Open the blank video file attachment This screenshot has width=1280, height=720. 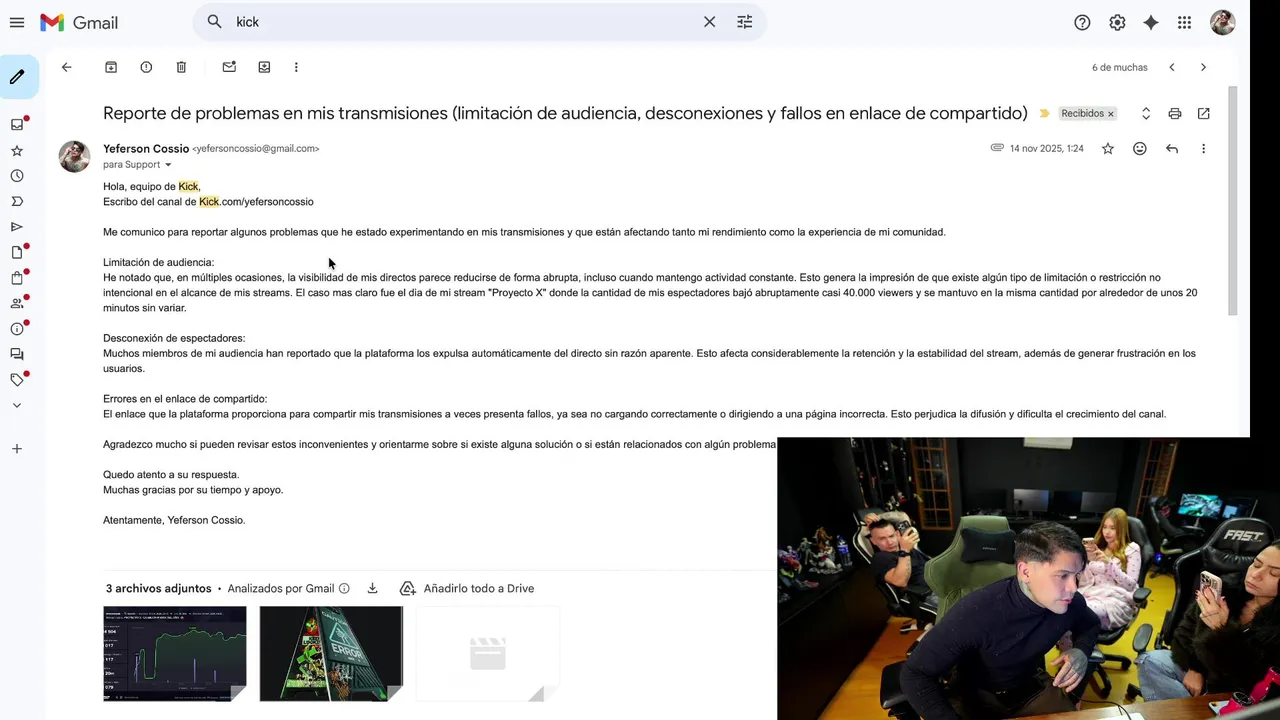click(x=488, y=654)
